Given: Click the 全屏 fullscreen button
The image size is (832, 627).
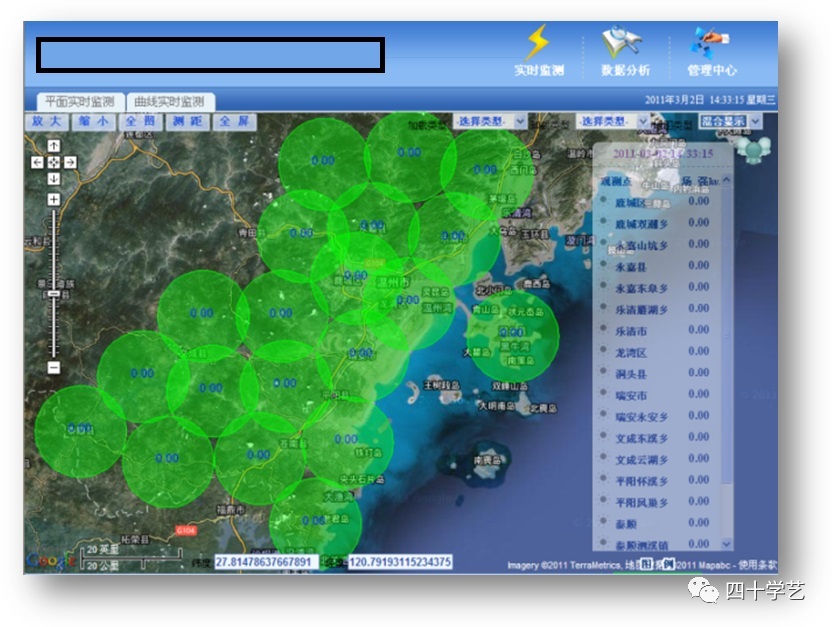Looking at the screenshot, I should tap(235, 121).
